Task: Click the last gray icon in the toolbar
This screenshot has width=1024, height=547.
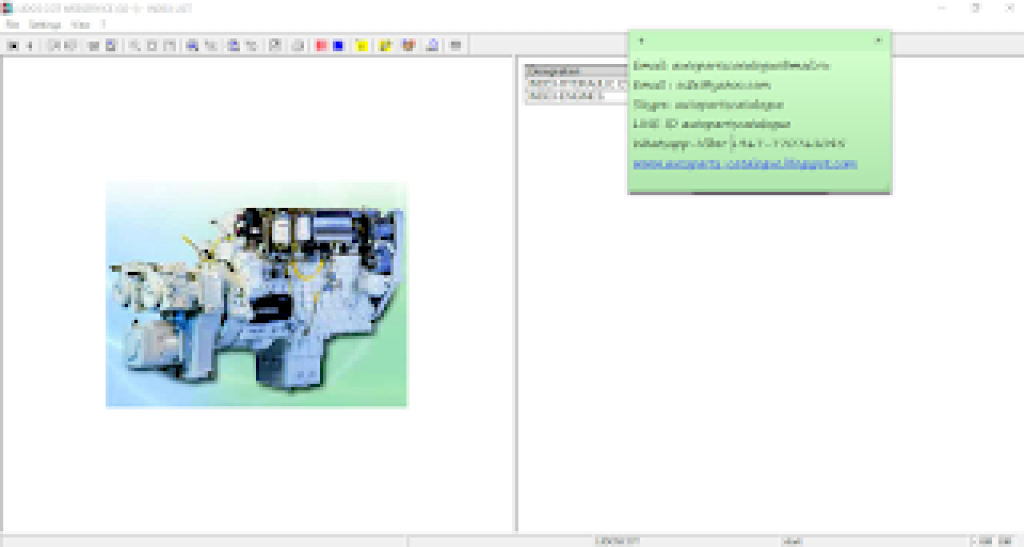Action: pyautogui.click(x=456, y=46)
